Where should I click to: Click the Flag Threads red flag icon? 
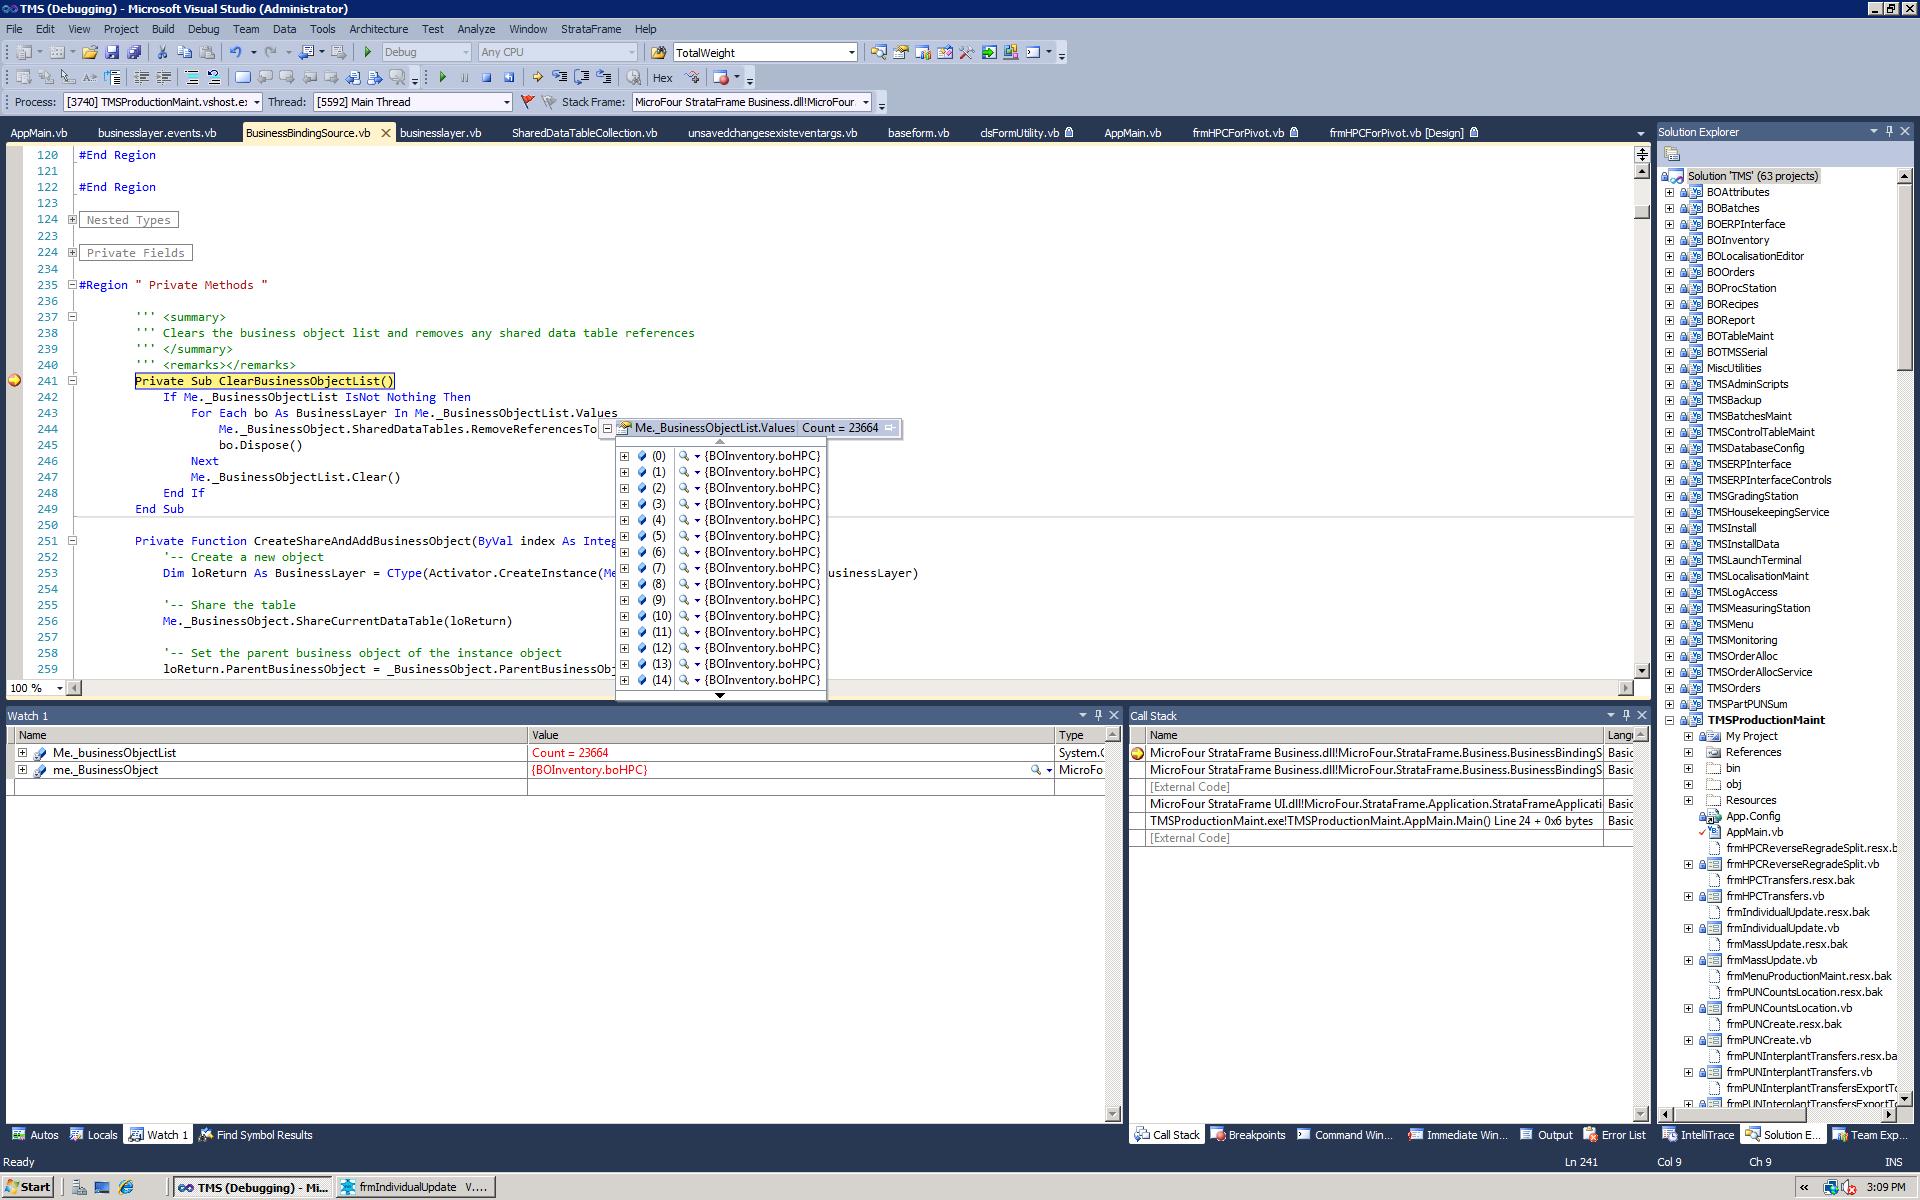click(x=527, y=102)
